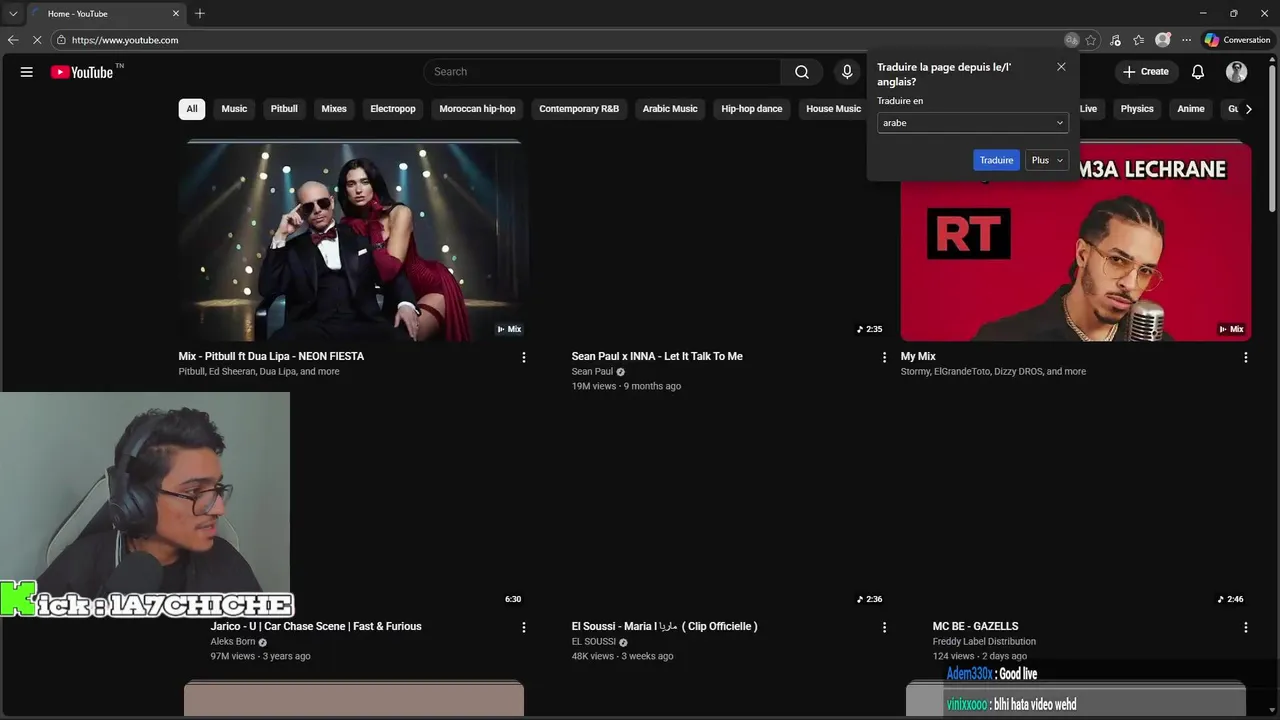
Task: Open the Sean Paul channel link
Action: (592, 372)
